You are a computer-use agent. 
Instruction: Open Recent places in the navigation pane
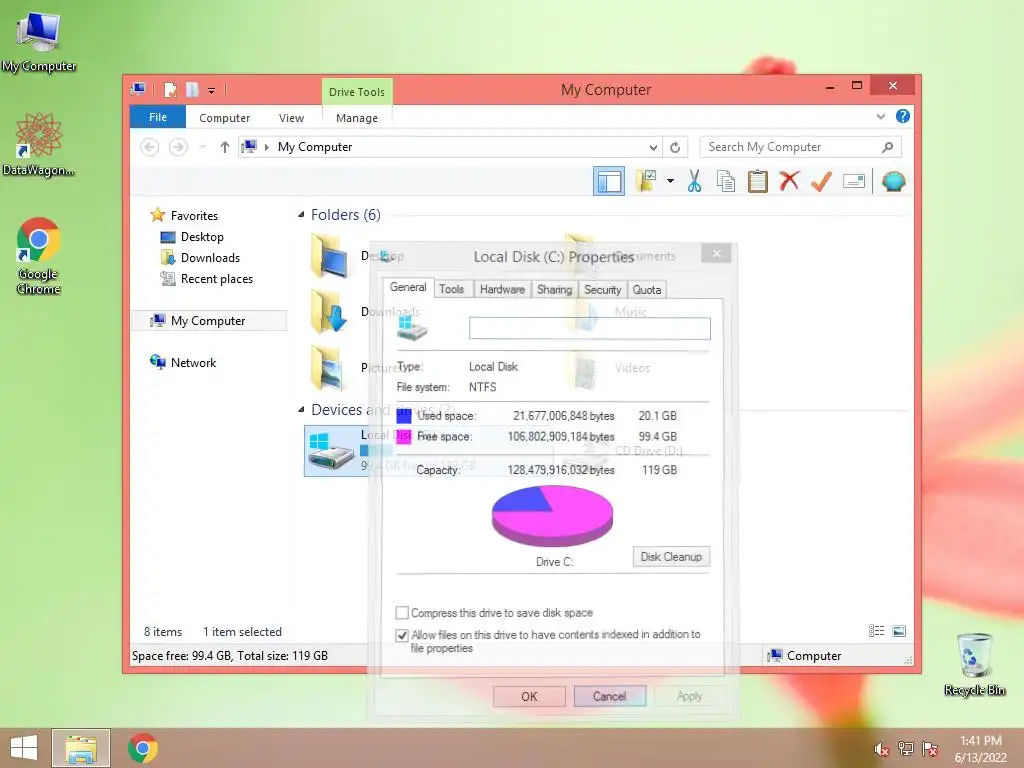(216, 279)
